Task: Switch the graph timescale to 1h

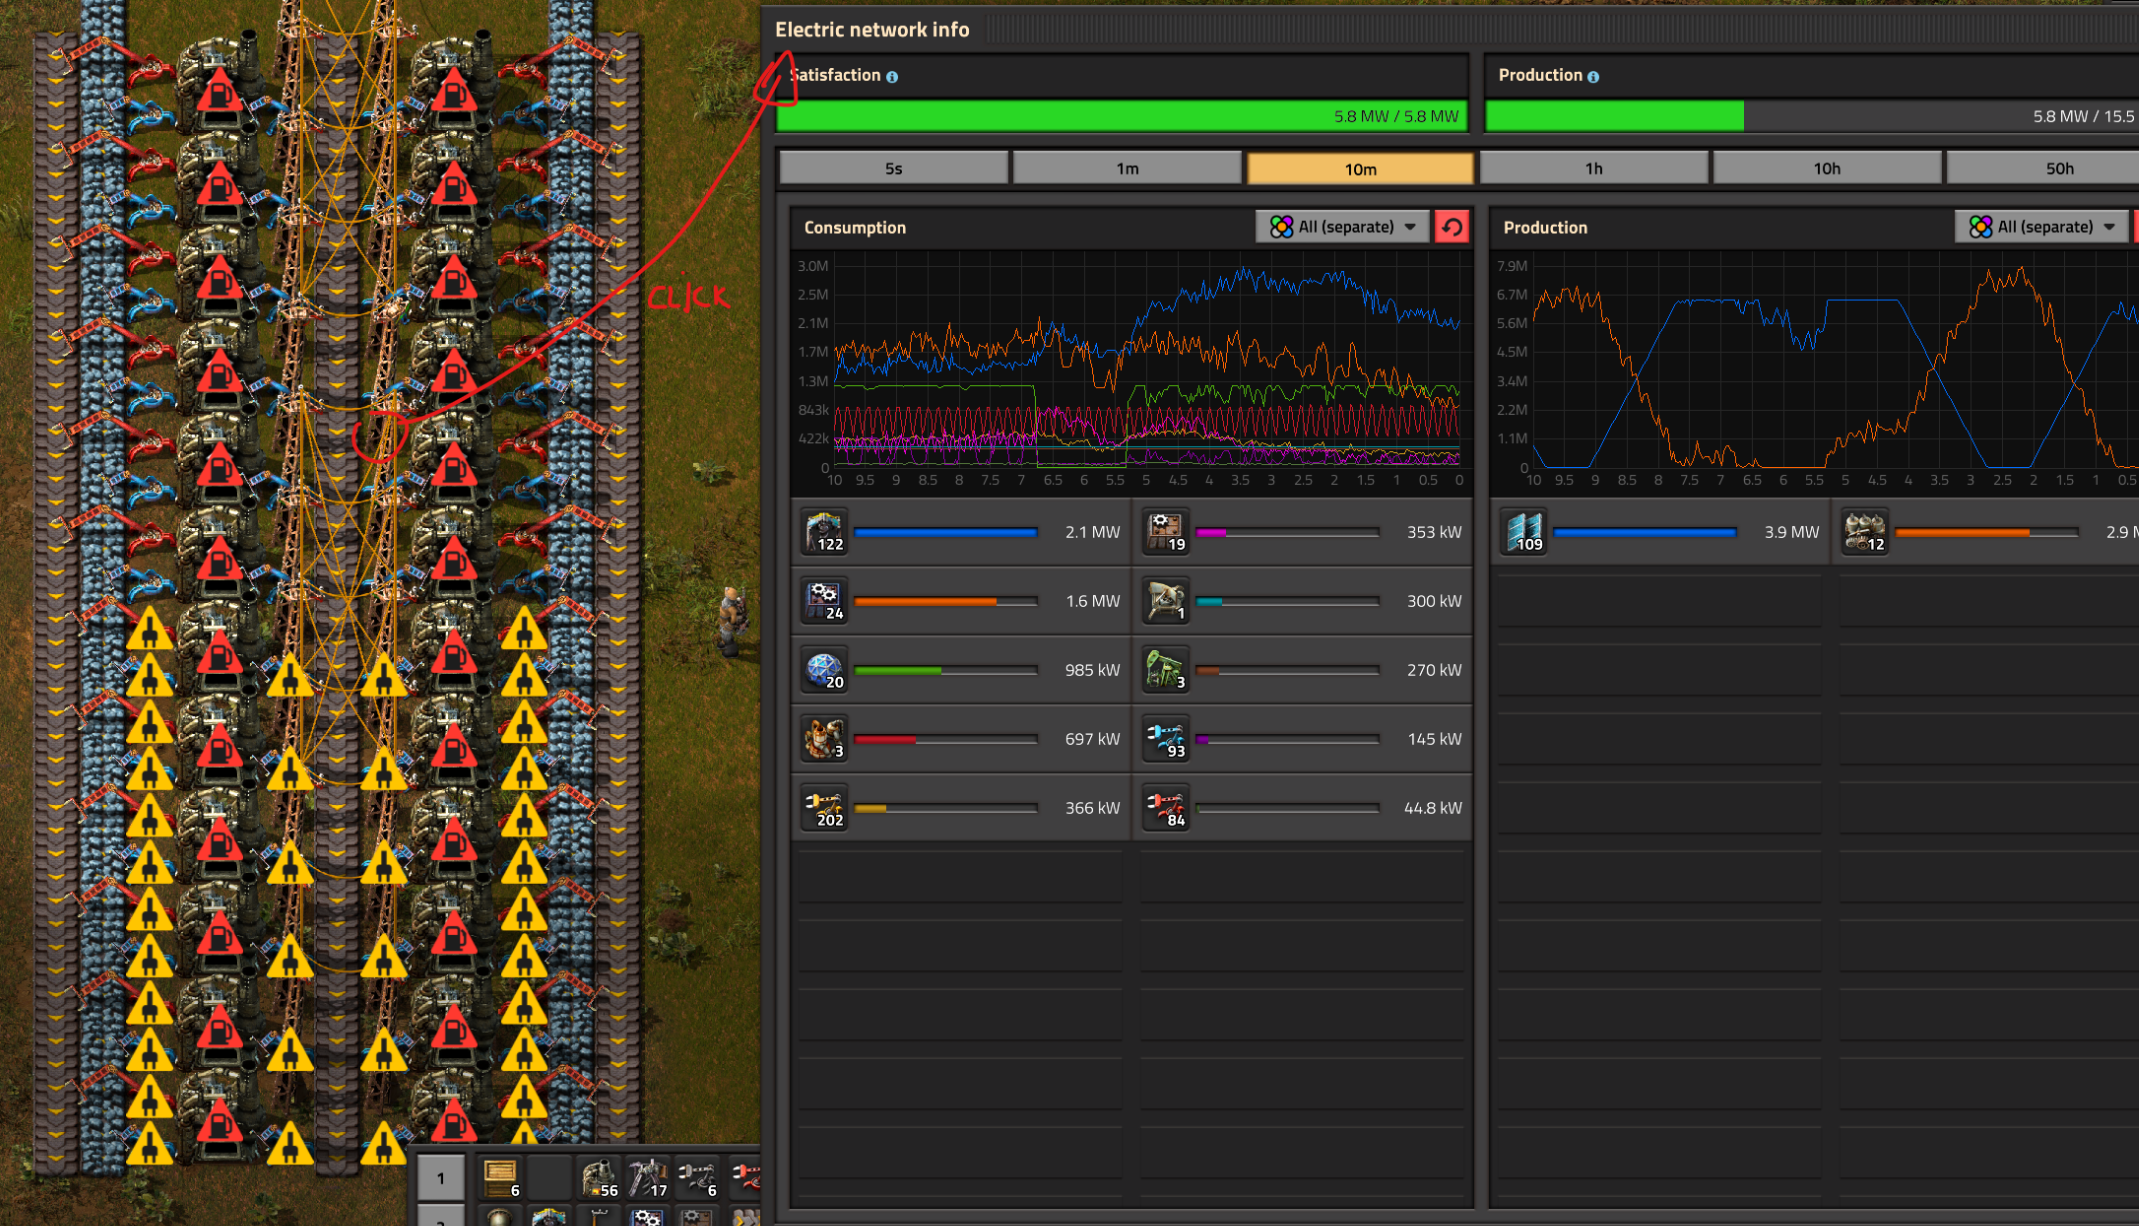Action: coord(1594,168)
